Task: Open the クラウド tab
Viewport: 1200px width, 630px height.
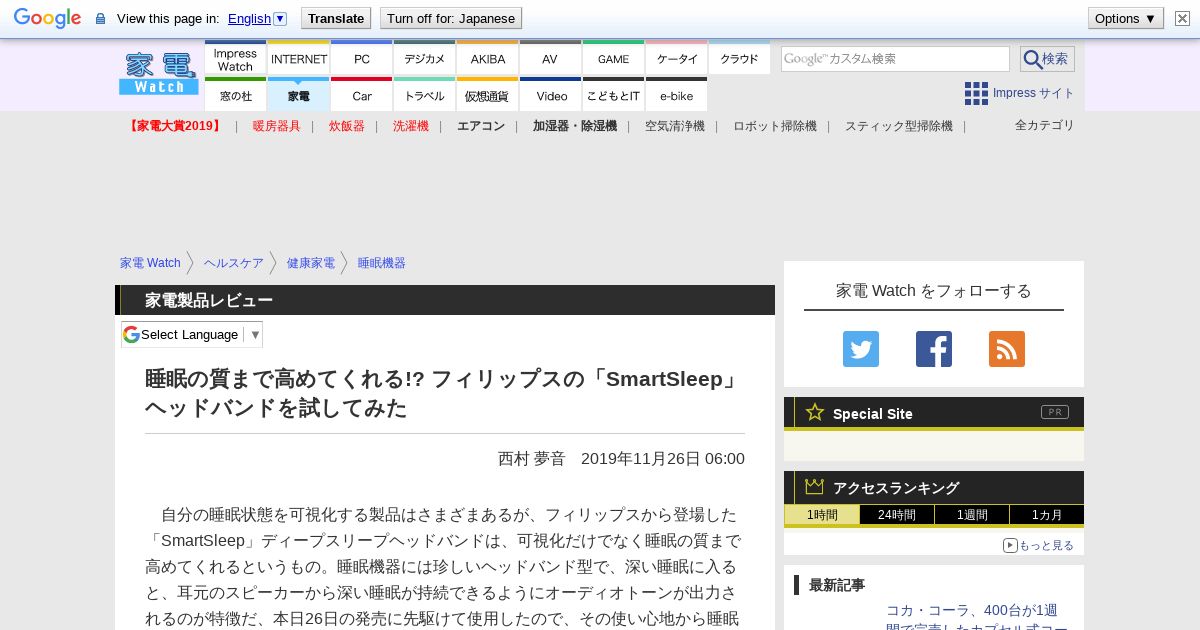Action: click(739, 59)
